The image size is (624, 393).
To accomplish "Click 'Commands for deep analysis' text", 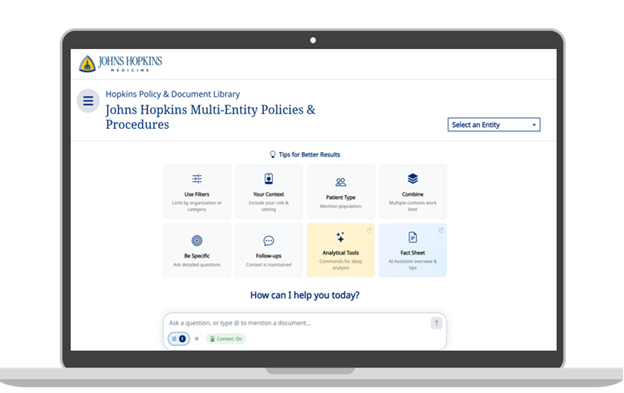I will (x=341, y=265).
